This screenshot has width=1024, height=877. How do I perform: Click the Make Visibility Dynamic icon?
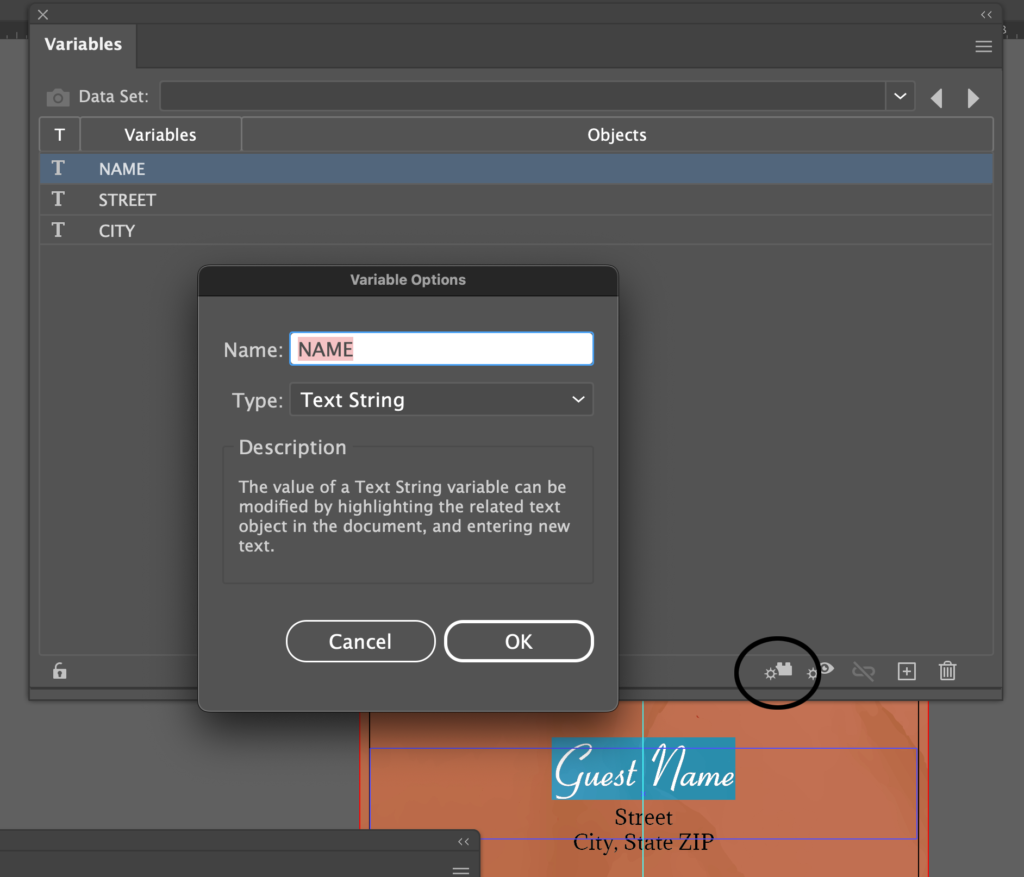pyautogui.click(x=819, y=672)
